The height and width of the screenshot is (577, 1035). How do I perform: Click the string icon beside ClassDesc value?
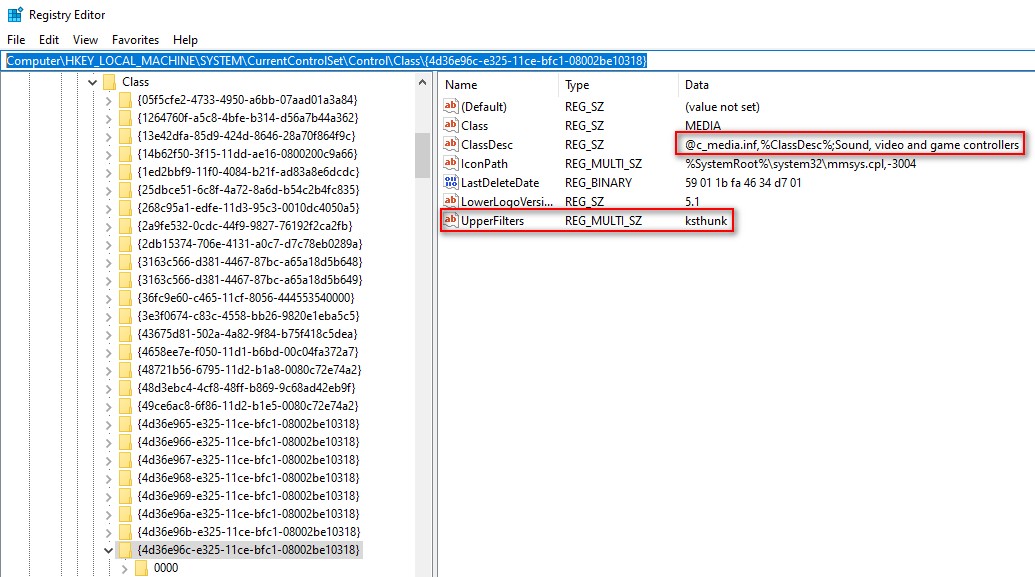451,145
